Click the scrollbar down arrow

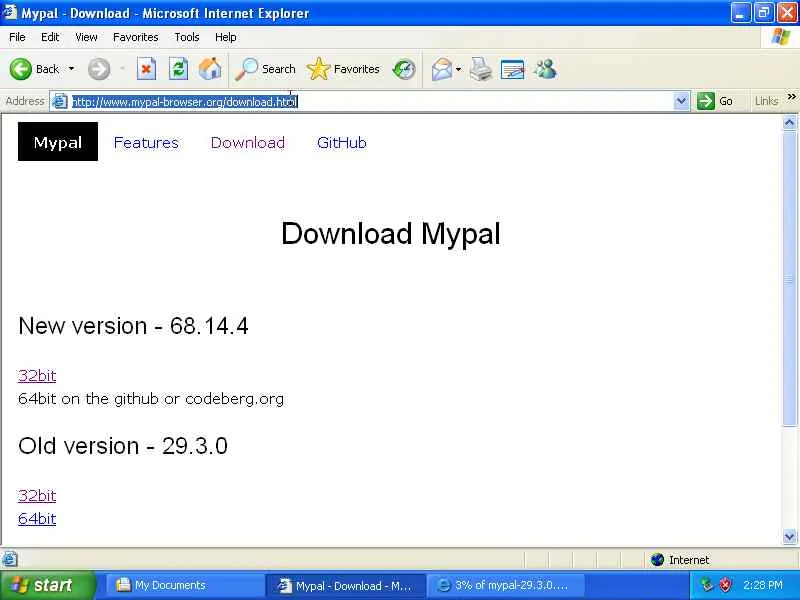click(789, 536)
